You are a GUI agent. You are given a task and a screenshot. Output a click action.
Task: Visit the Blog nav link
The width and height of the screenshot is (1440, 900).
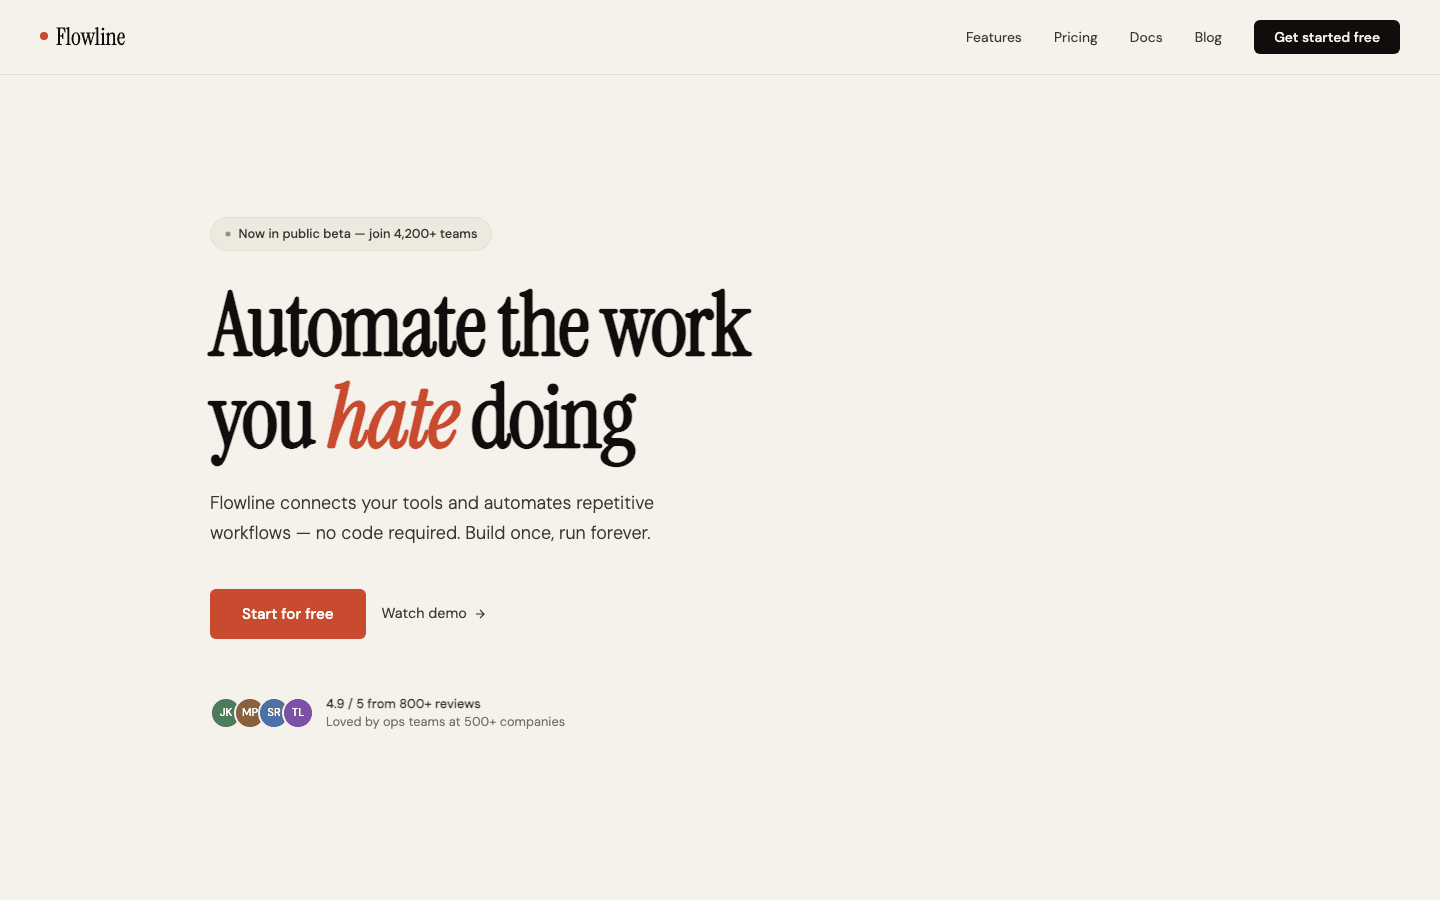(x=1208, y=37)
